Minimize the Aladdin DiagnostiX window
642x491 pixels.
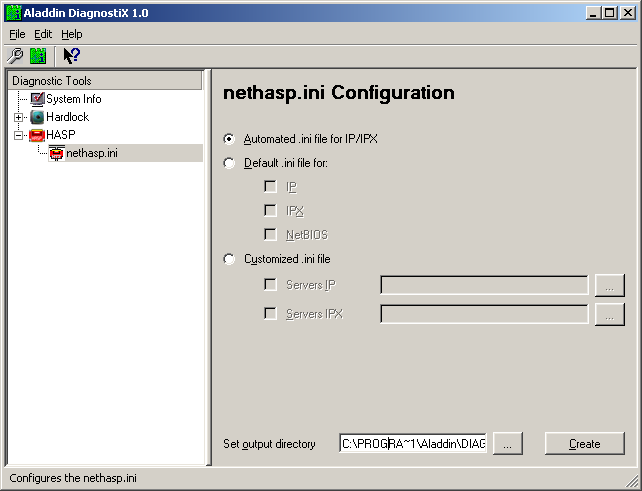(593, 13)
